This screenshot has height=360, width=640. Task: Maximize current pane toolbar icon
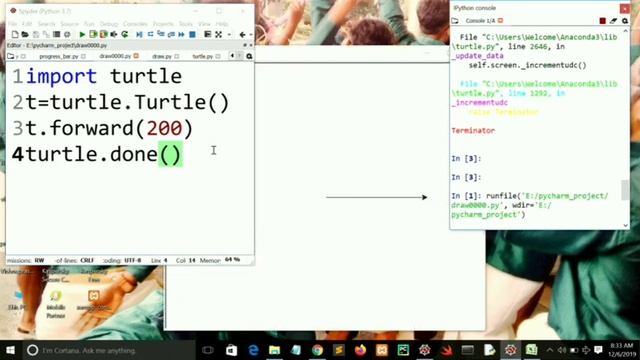tap(208, 35)
